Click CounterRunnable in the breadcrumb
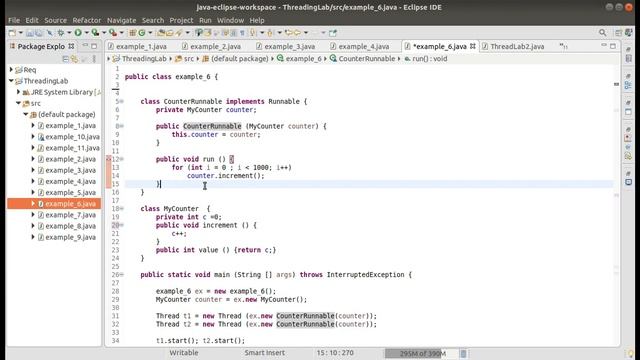The width and height of the screenshot is (640, 360). 367,59
